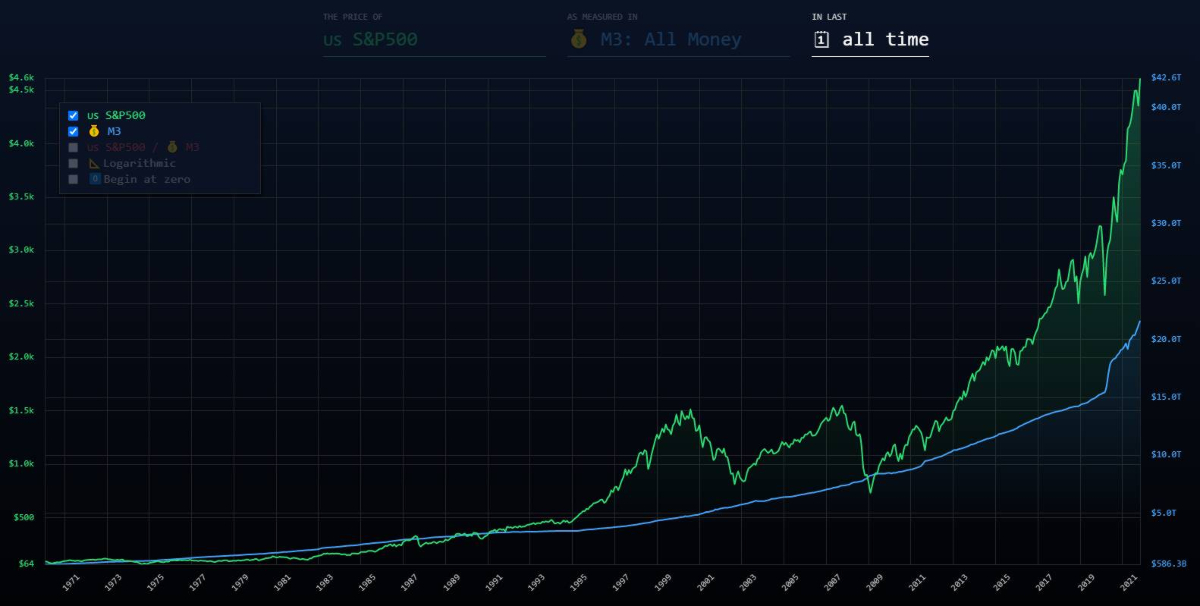Screen dimensions: 1200x606
Task: Toggle the M3 series checkbox
Action: click(x=73, y=131)
